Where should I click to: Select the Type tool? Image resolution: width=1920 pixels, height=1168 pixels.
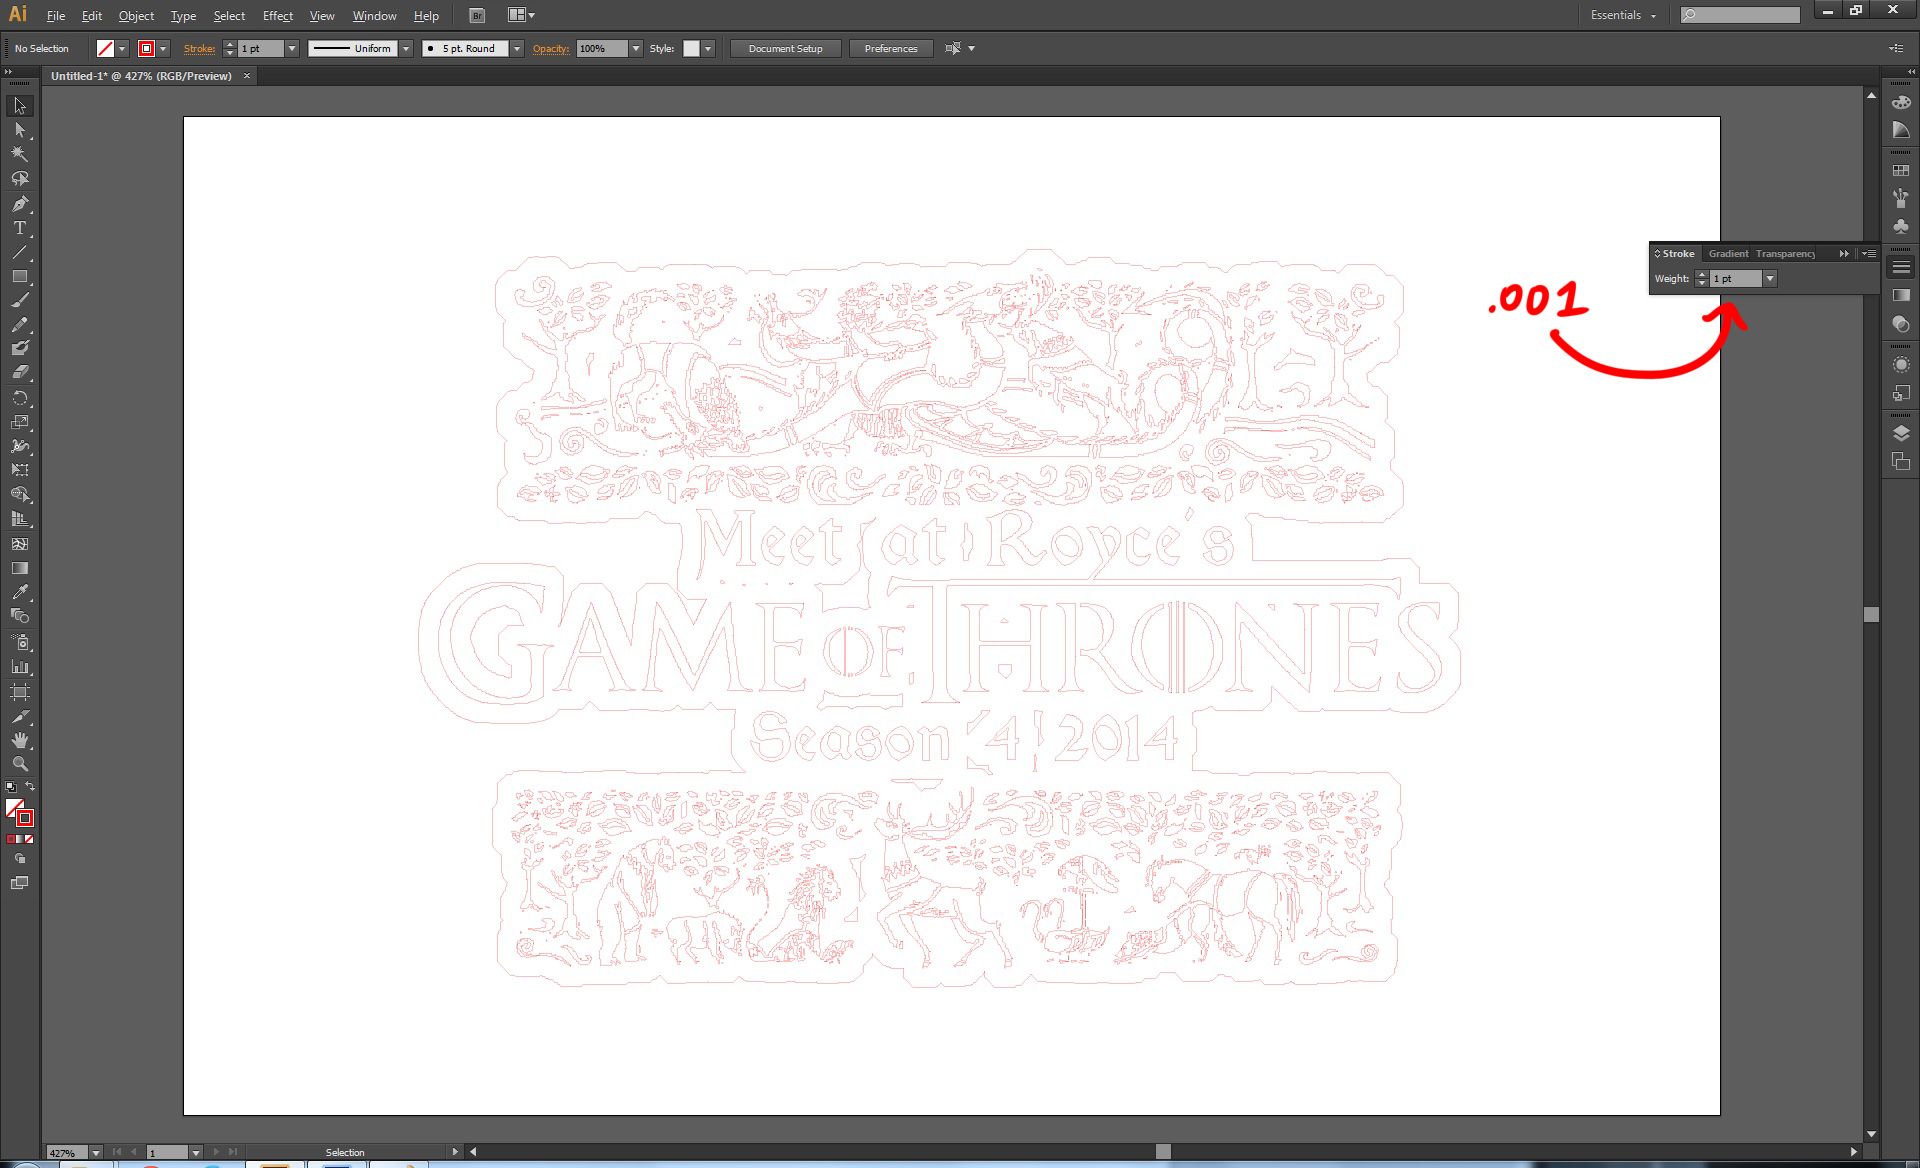click(19, 228)
